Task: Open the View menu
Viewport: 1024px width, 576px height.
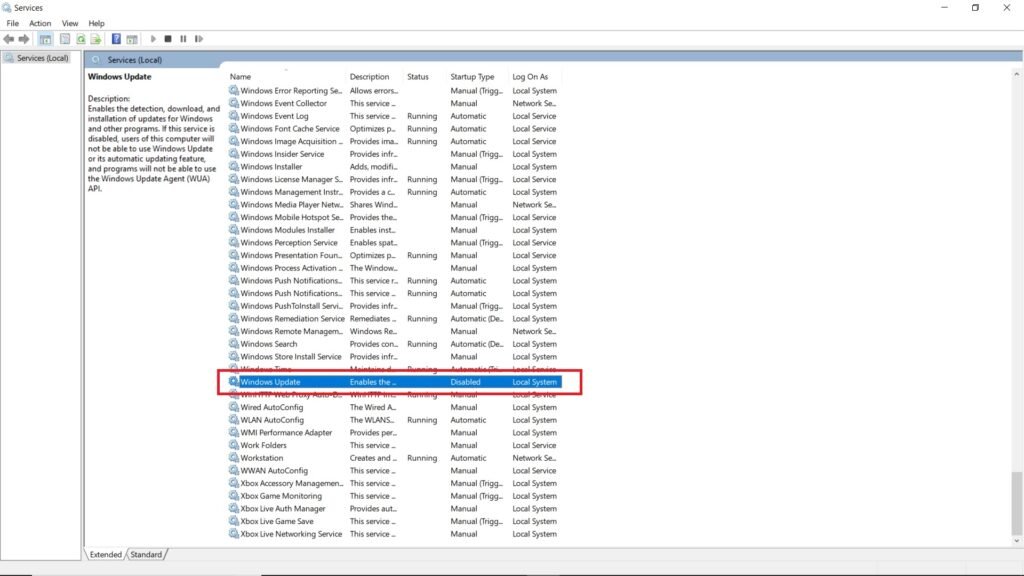Action: coord(69,23)
